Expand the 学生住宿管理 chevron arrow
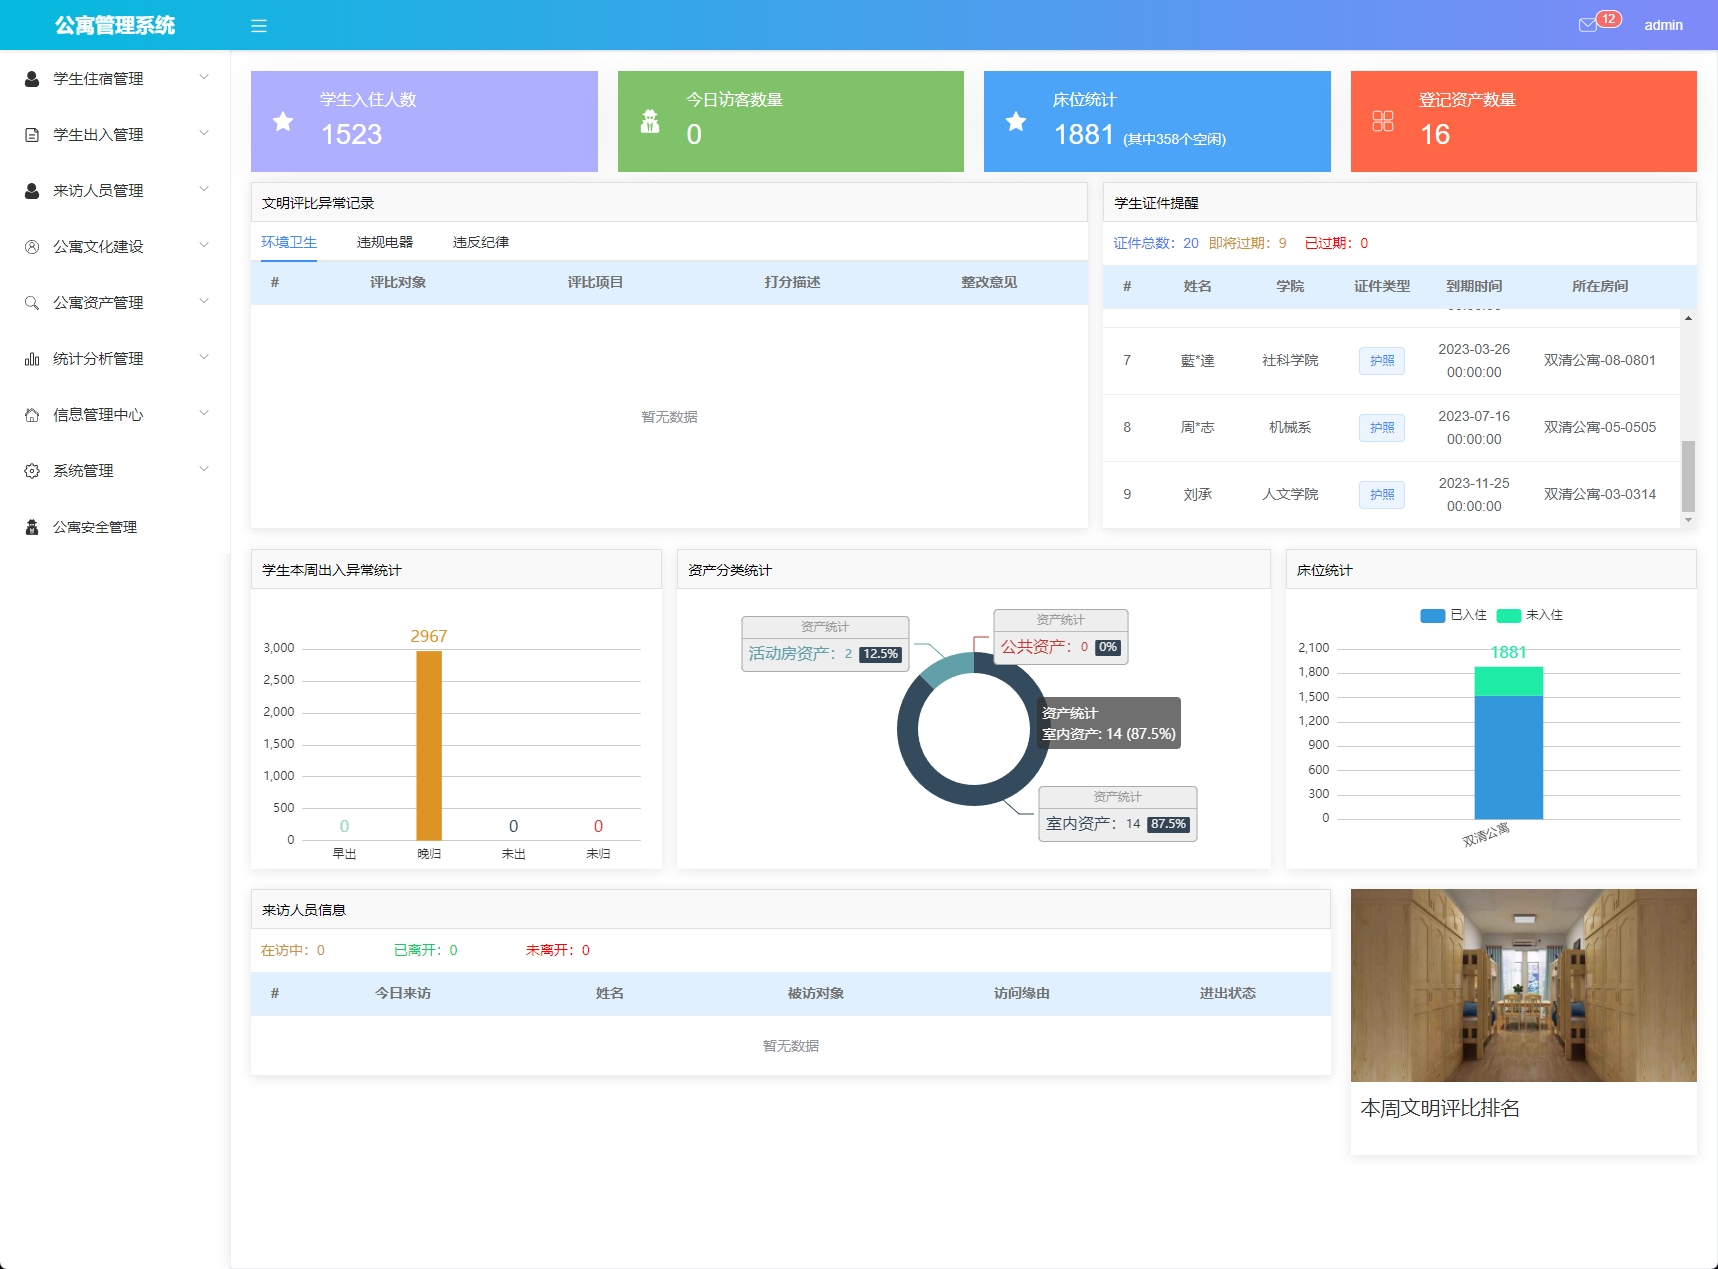 tap(204, 77)
